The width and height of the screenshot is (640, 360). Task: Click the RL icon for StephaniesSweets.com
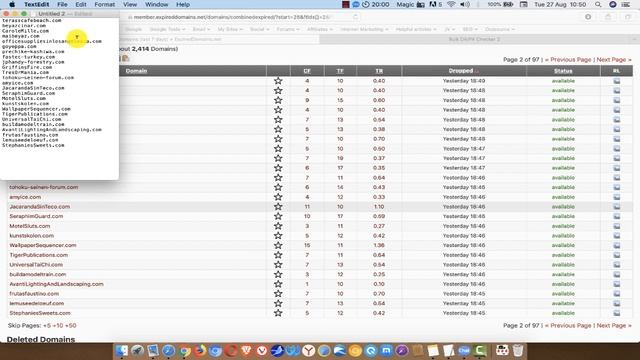616,313
